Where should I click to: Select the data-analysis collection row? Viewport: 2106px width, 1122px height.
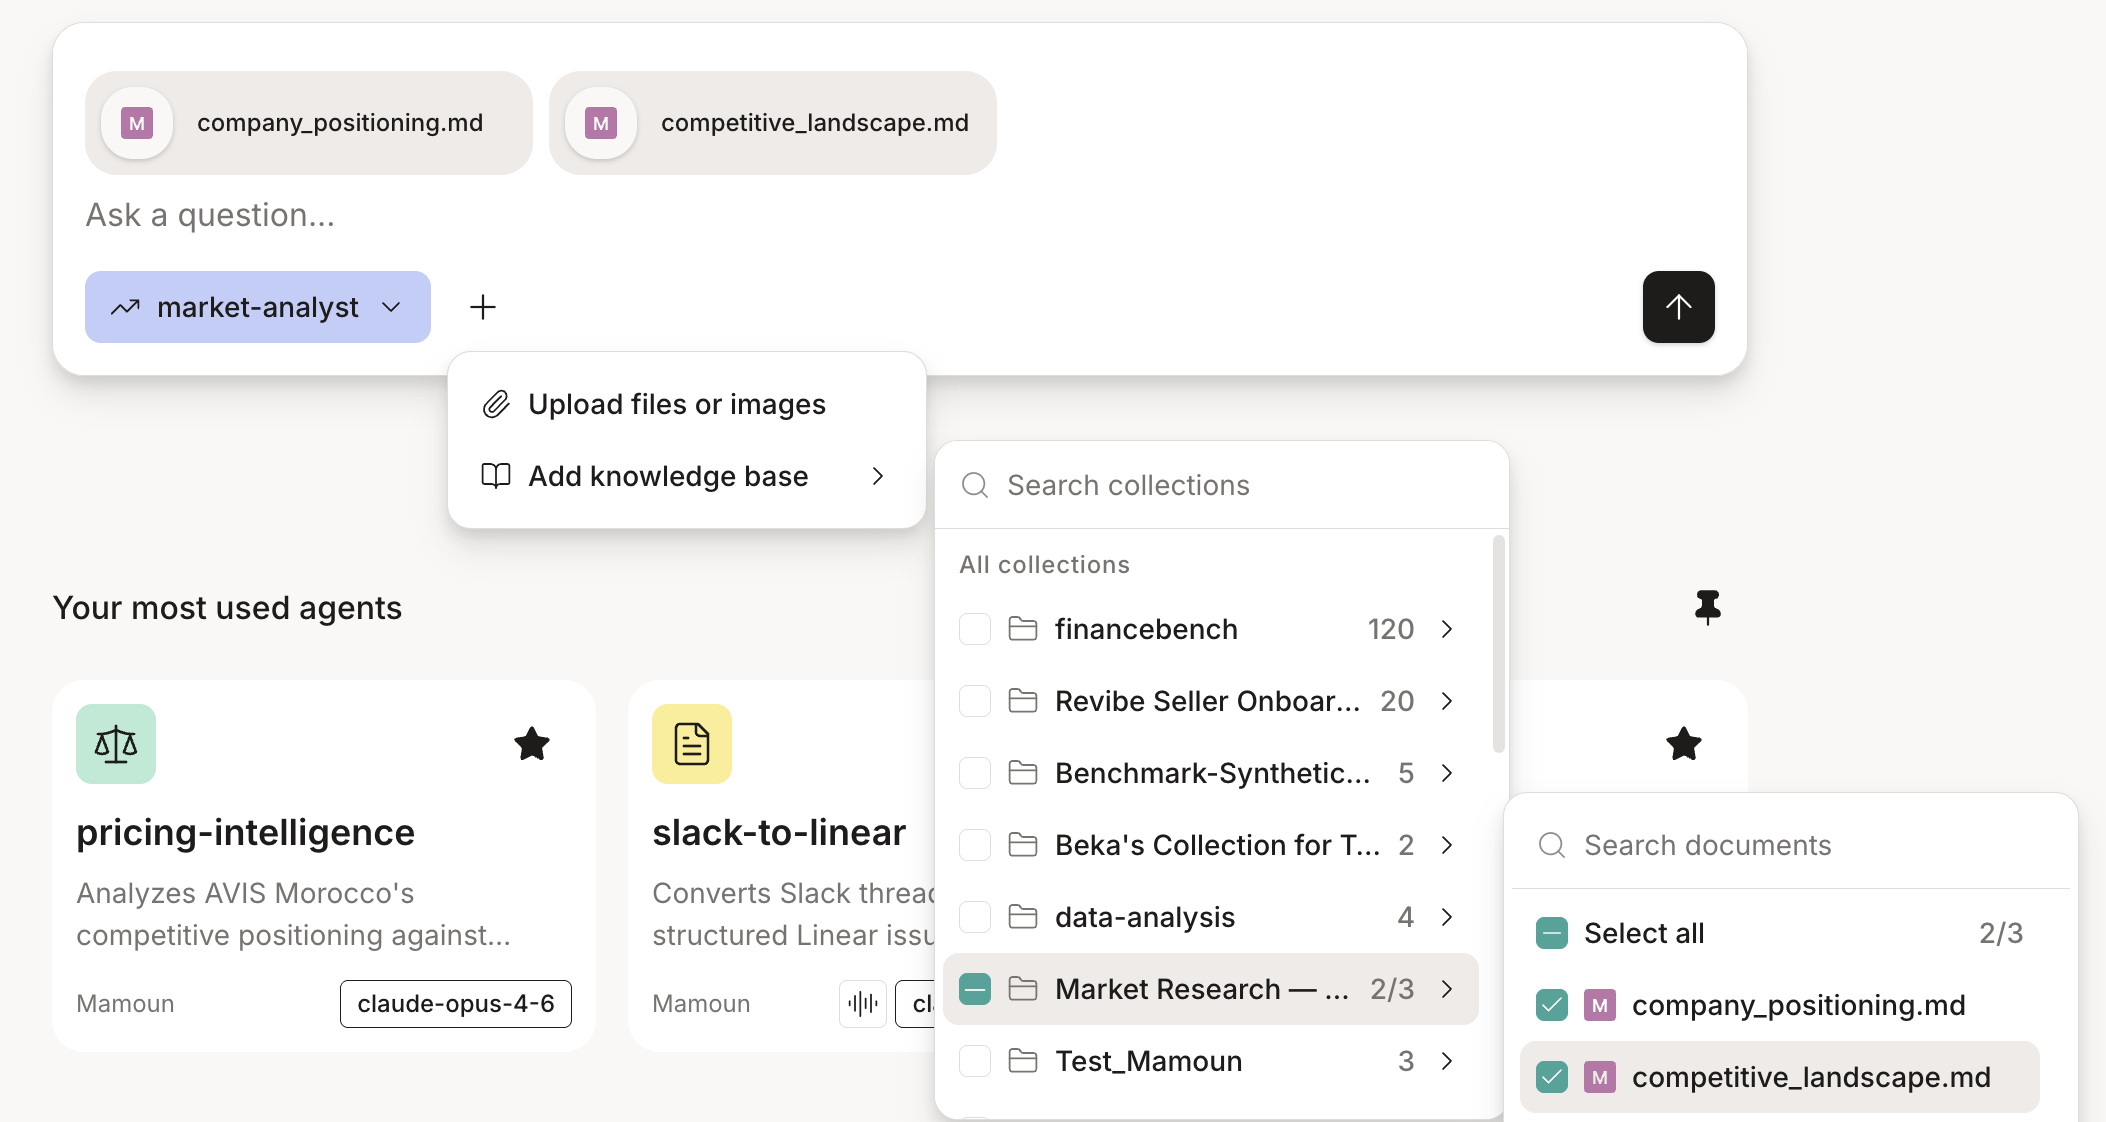pyautogui.click(x=1211, y=917)
